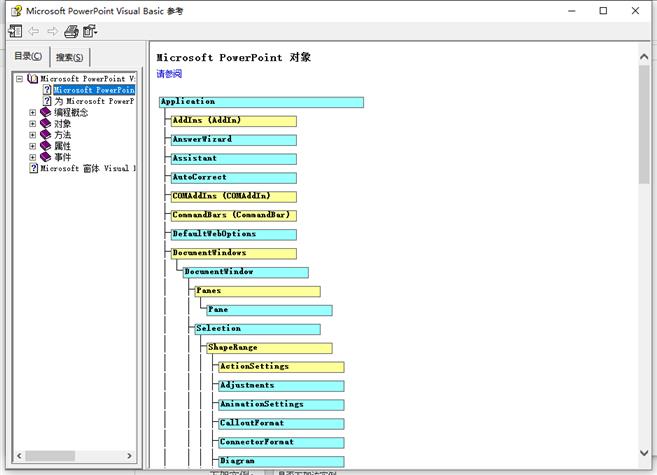Open the AutoCorrect object box
This screenshot has height=475, width=657.
pyautogui.click(x=234, y=178)
